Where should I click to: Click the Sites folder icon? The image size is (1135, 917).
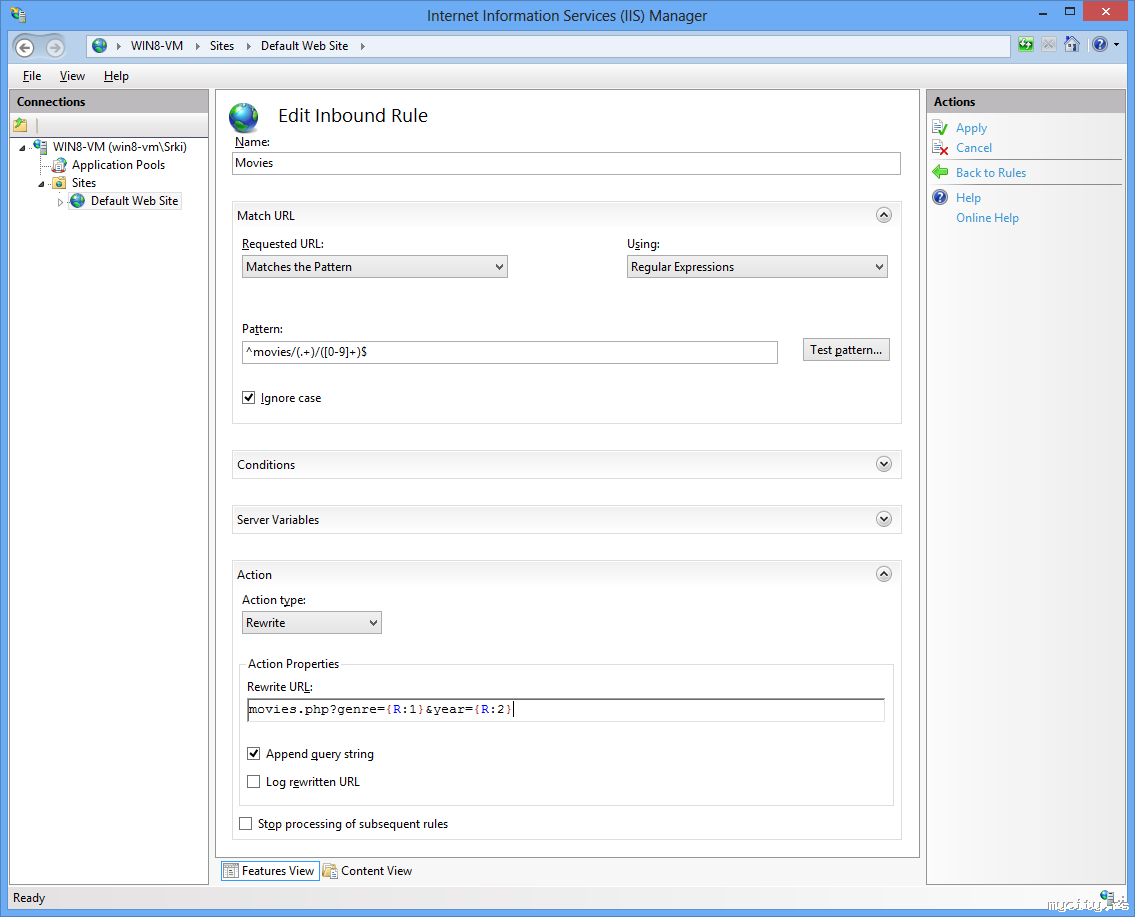[x=59, y=183]
